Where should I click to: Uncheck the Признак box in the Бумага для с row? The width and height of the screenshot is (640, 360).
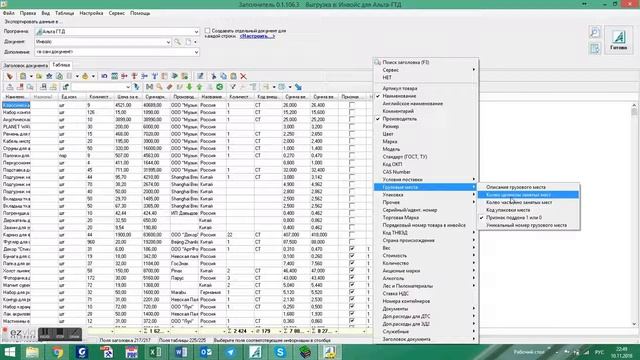tap(352, 256)
